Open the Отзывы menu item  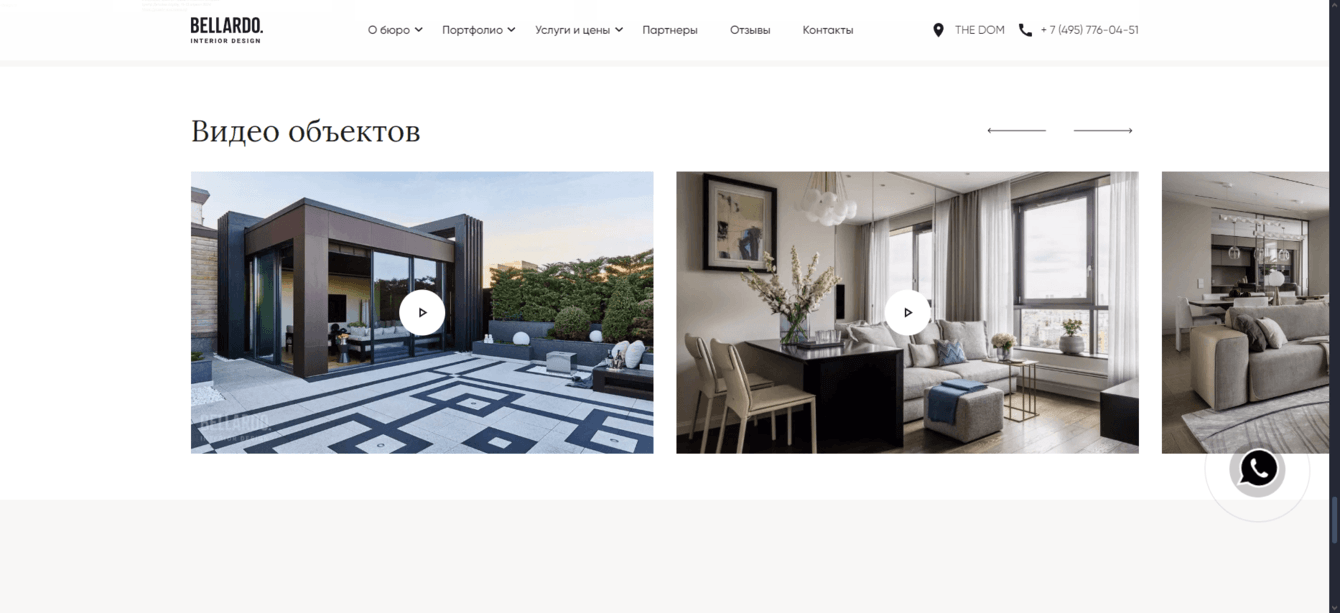pos(750,30)
